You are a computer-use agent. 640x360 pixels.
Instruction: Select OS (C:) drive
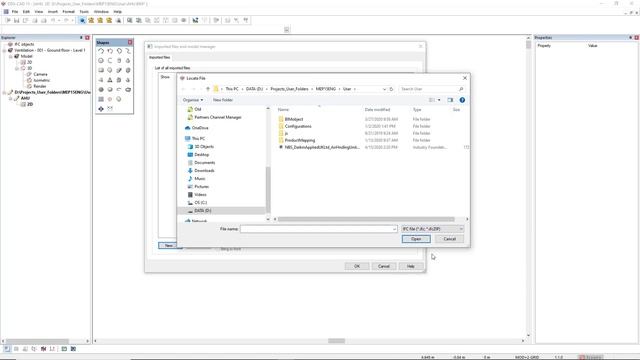point(200,202)
